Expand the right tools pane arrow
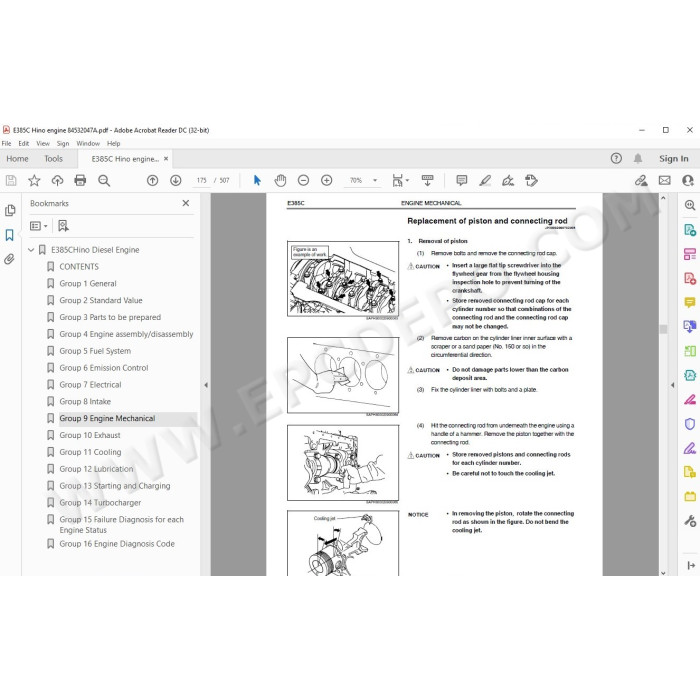The image size is (700, 700). click(672, 385)
